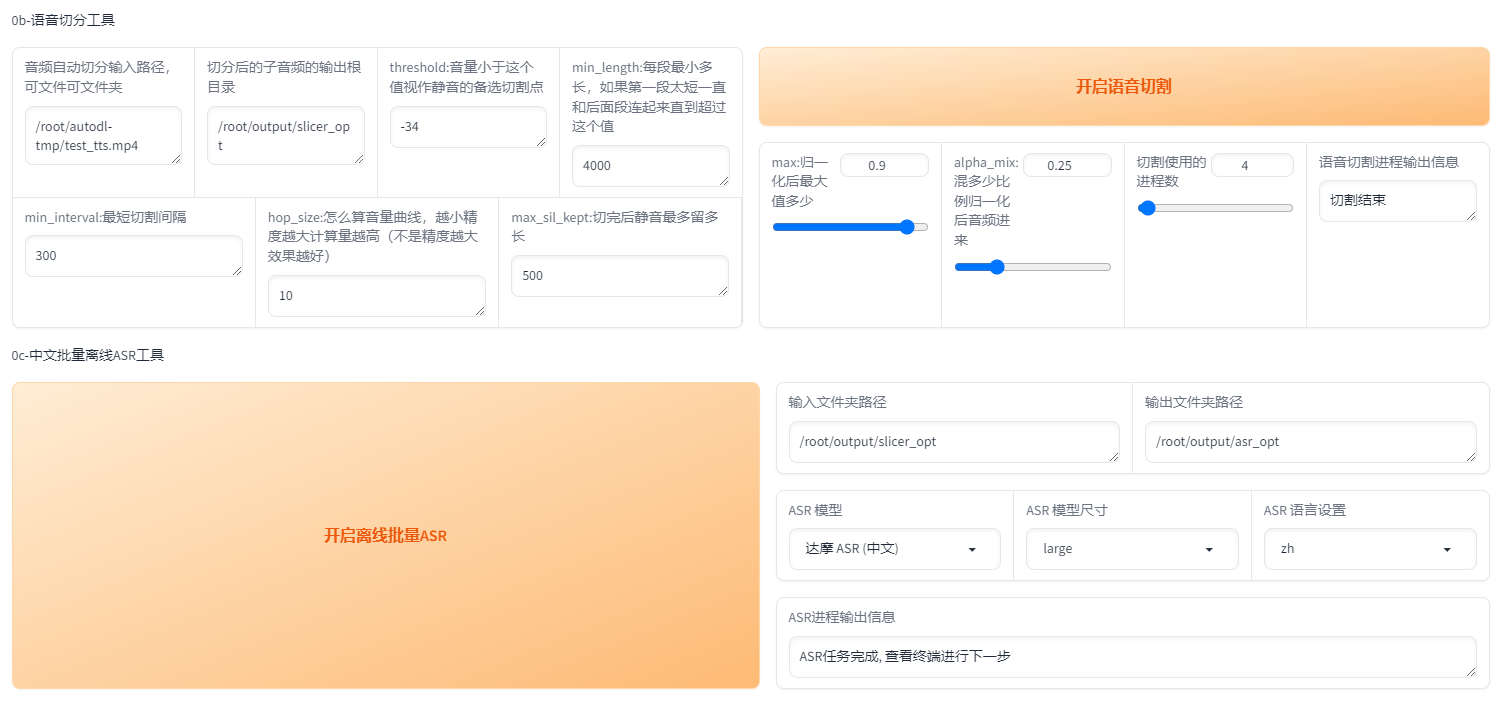The height and width of the screenshot is (704, 1499).
Task: Click the 切割使用的进程数 label
Action: point(1172,172)
